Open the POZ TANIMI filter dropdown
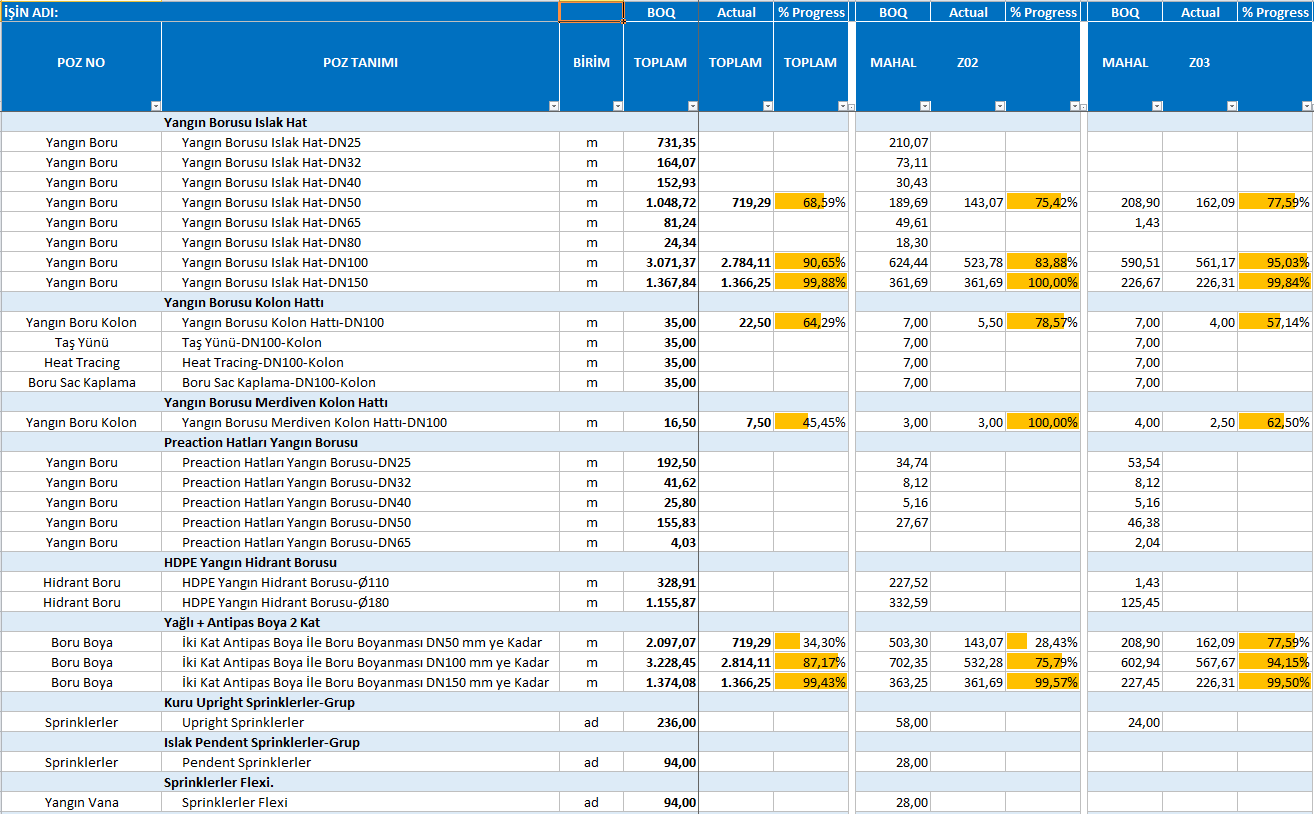Image resolution: width=1314 pixels, height=814 pixels. [x=552, y=105]
